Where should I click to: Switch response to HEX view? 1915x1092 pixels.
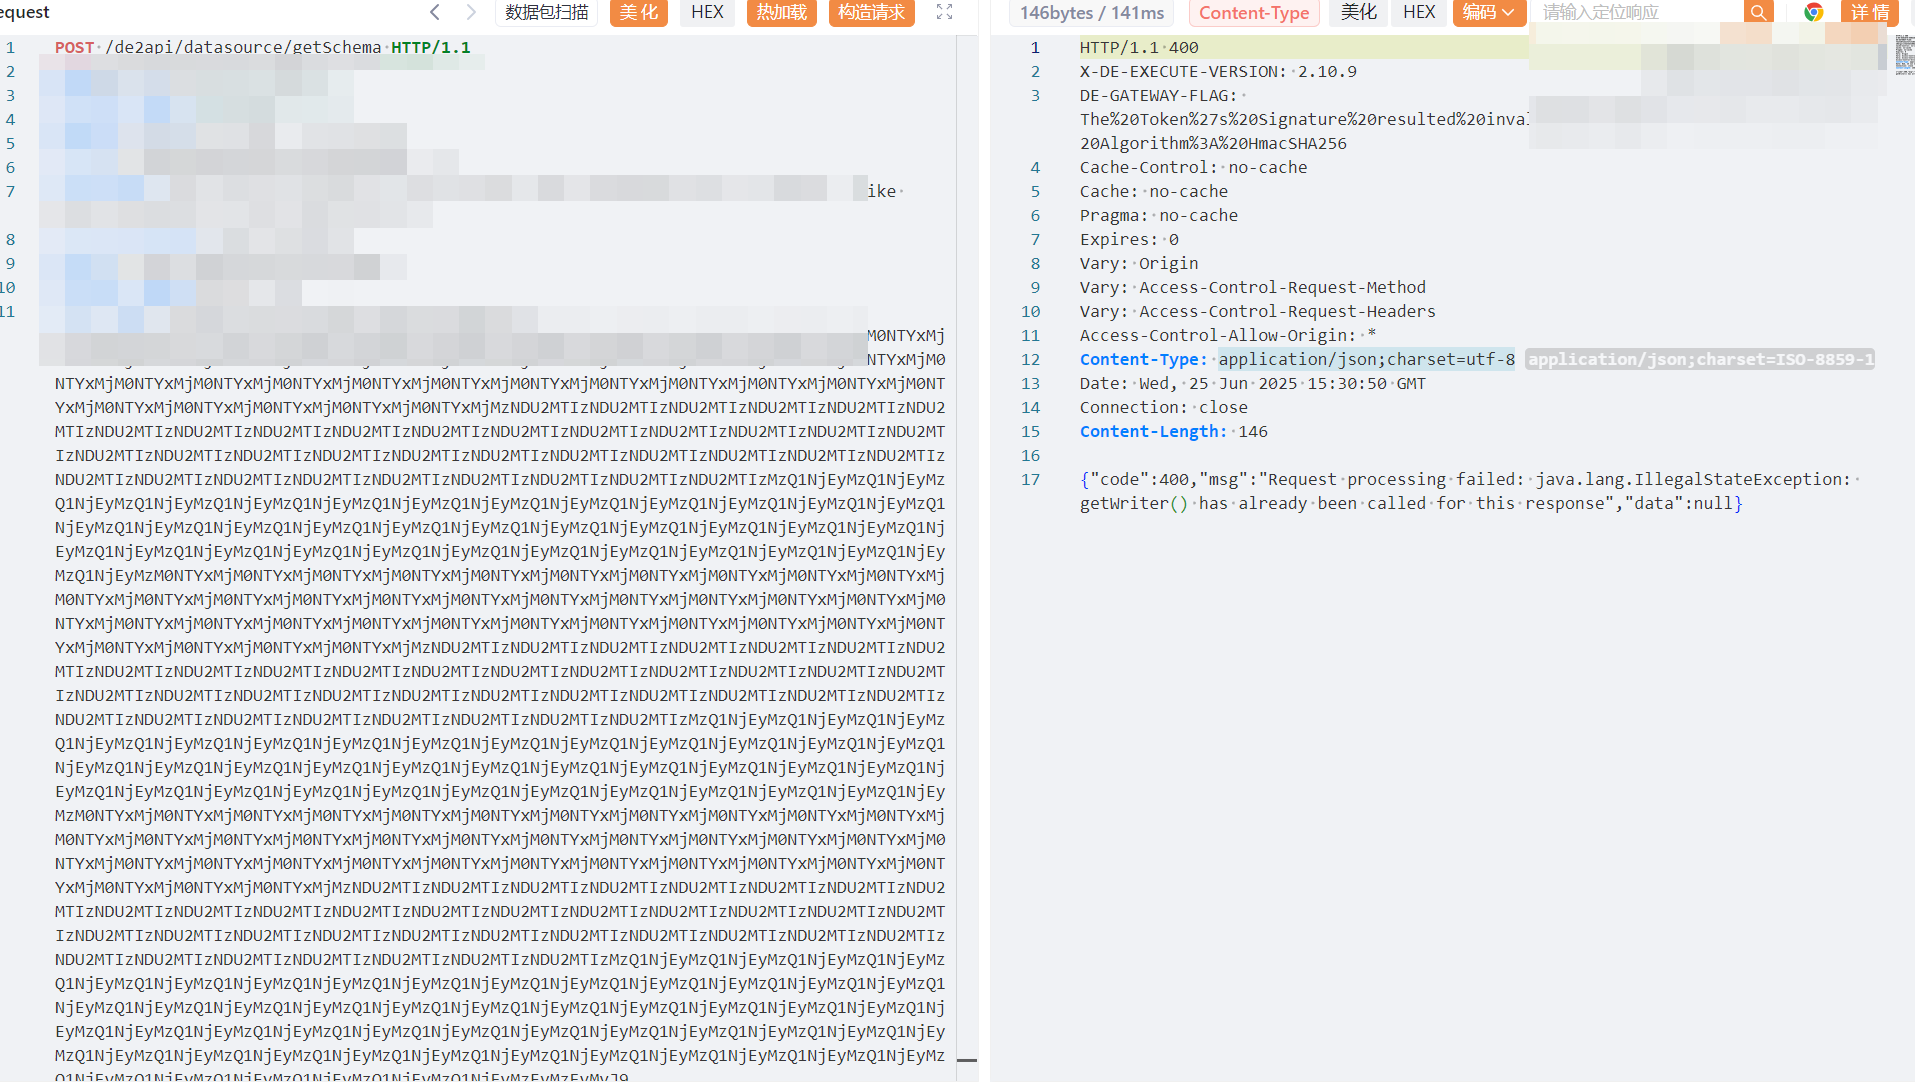coord(1418,12)
